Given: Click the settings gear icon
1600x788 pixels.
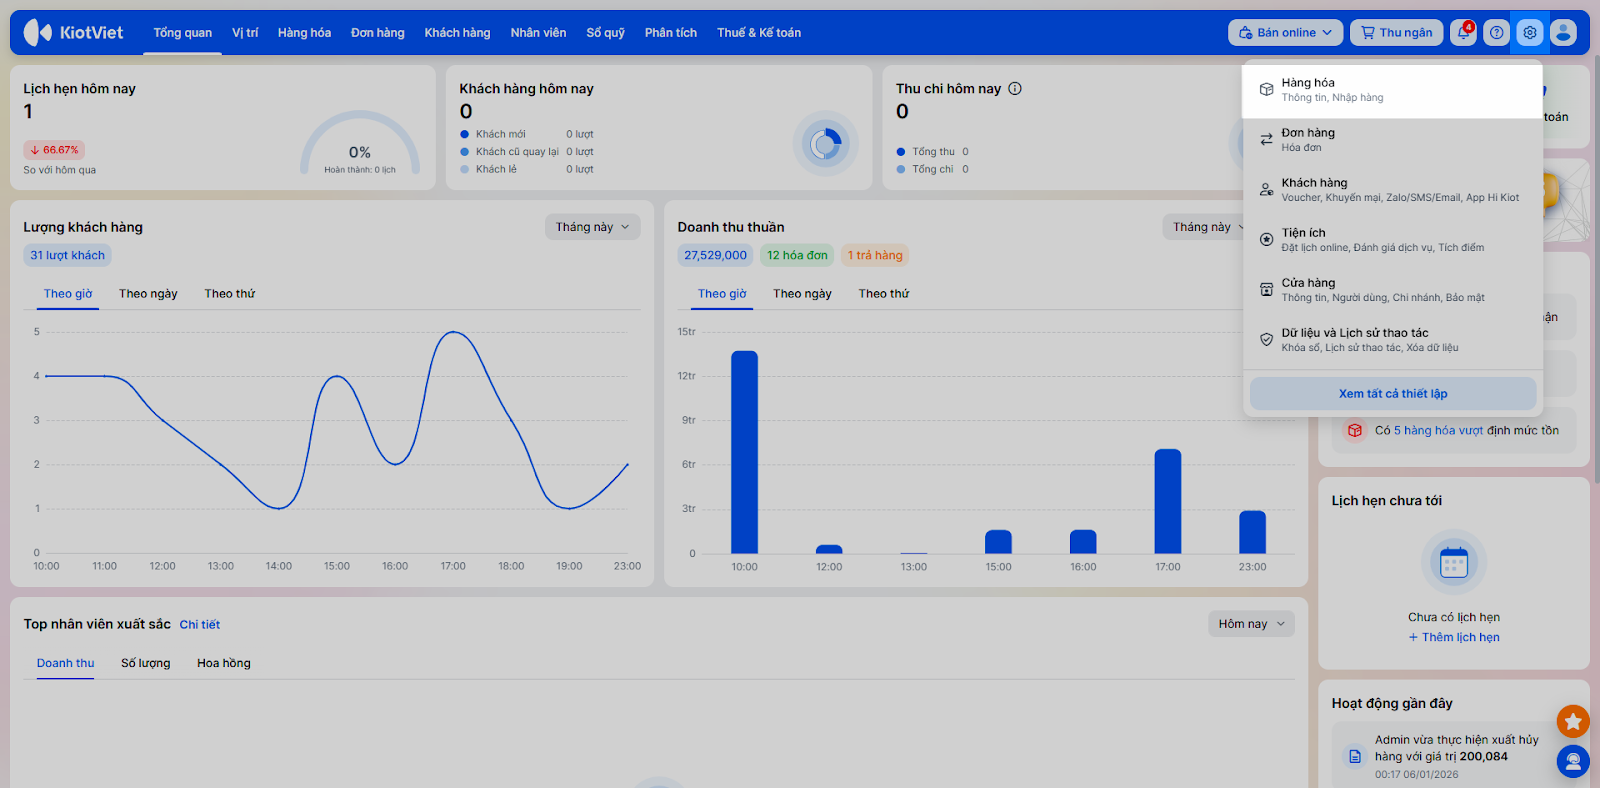Looking at the screenshot, I should tap(1529, 33).
